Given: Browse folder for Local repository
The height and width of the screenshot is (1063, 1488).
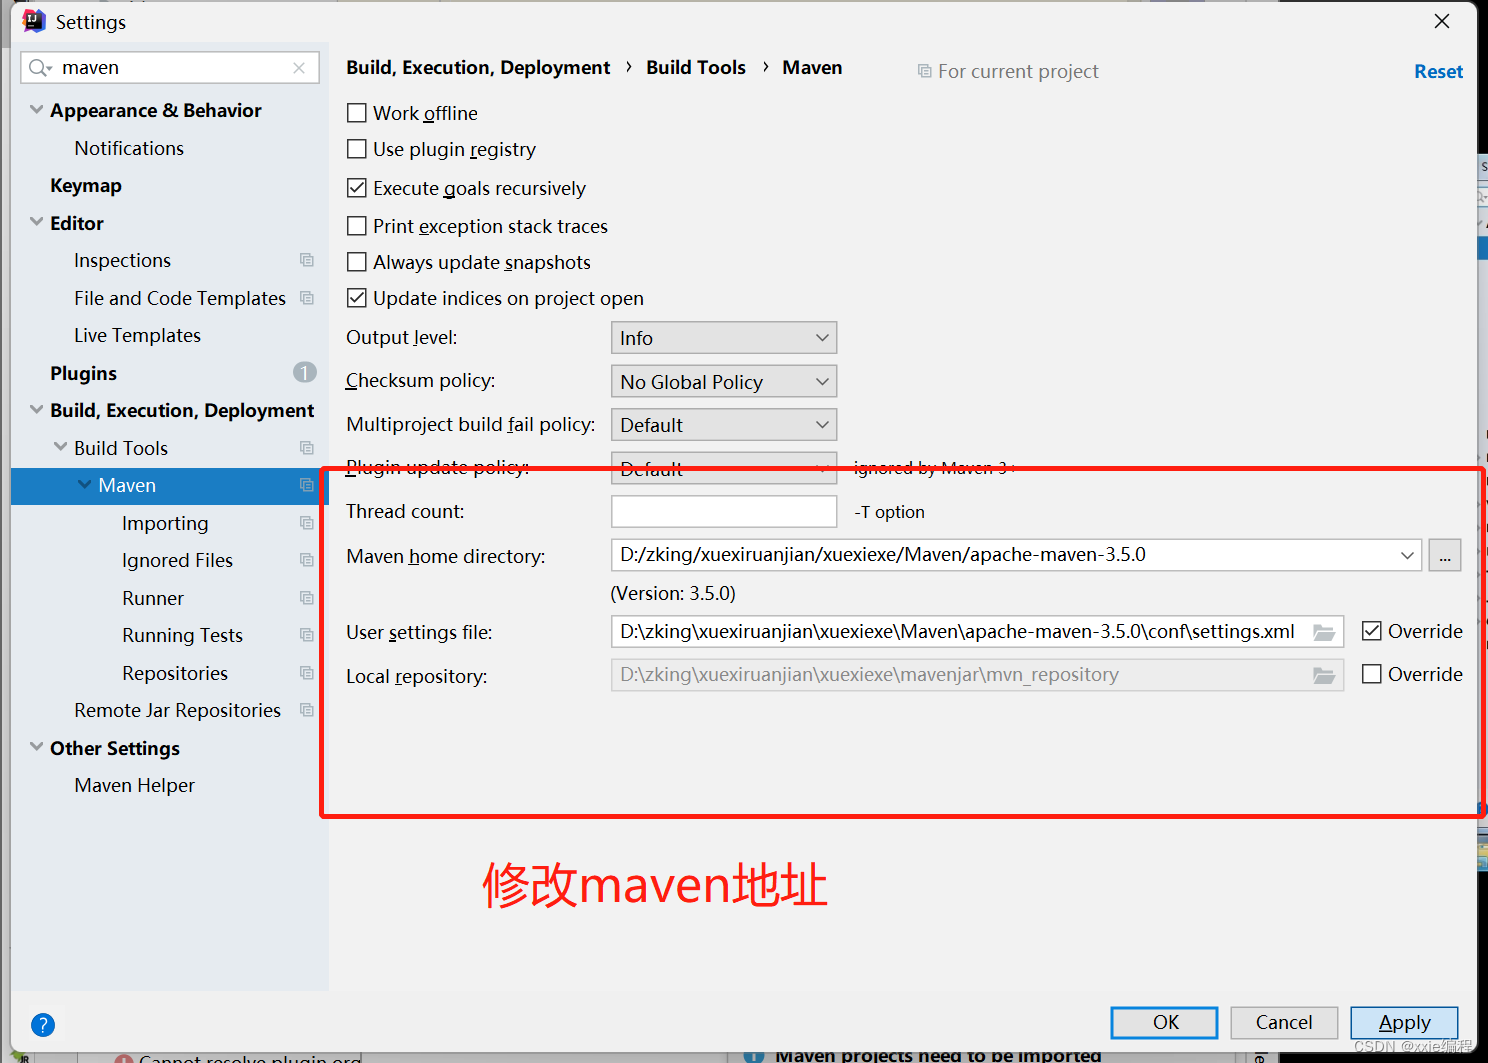Looking at the screenshot, I should (x=1324, y=676).
